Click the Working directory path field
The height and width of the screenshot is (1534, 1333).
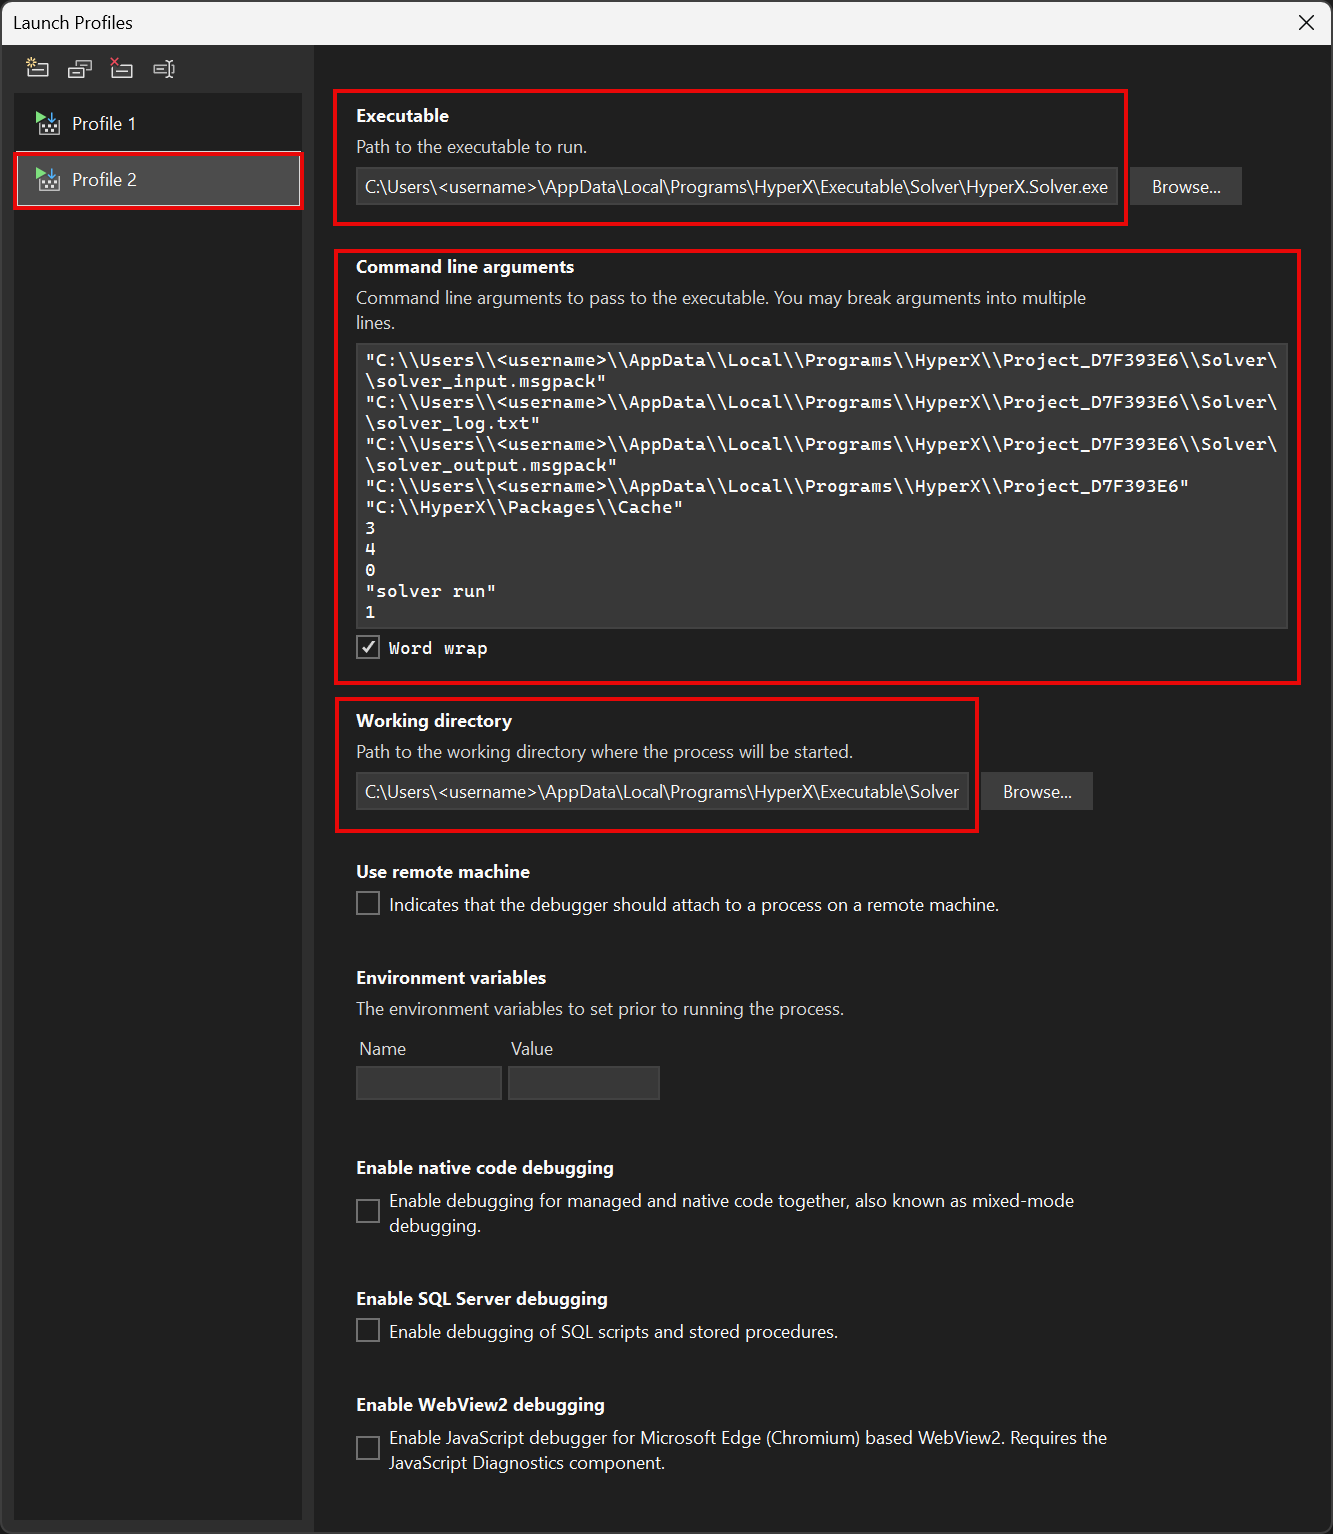point(662,792)
